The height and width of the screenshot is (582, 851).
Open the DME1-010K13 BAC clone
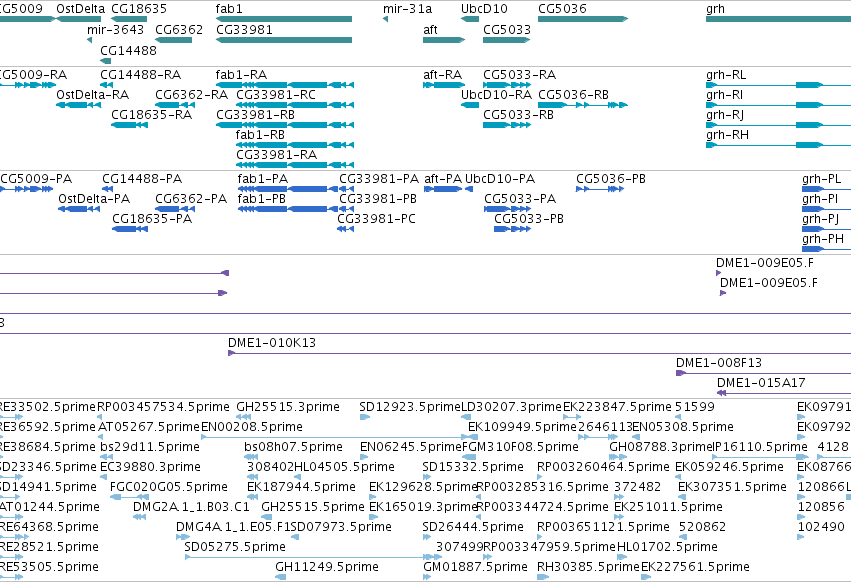tap(539, 353)
